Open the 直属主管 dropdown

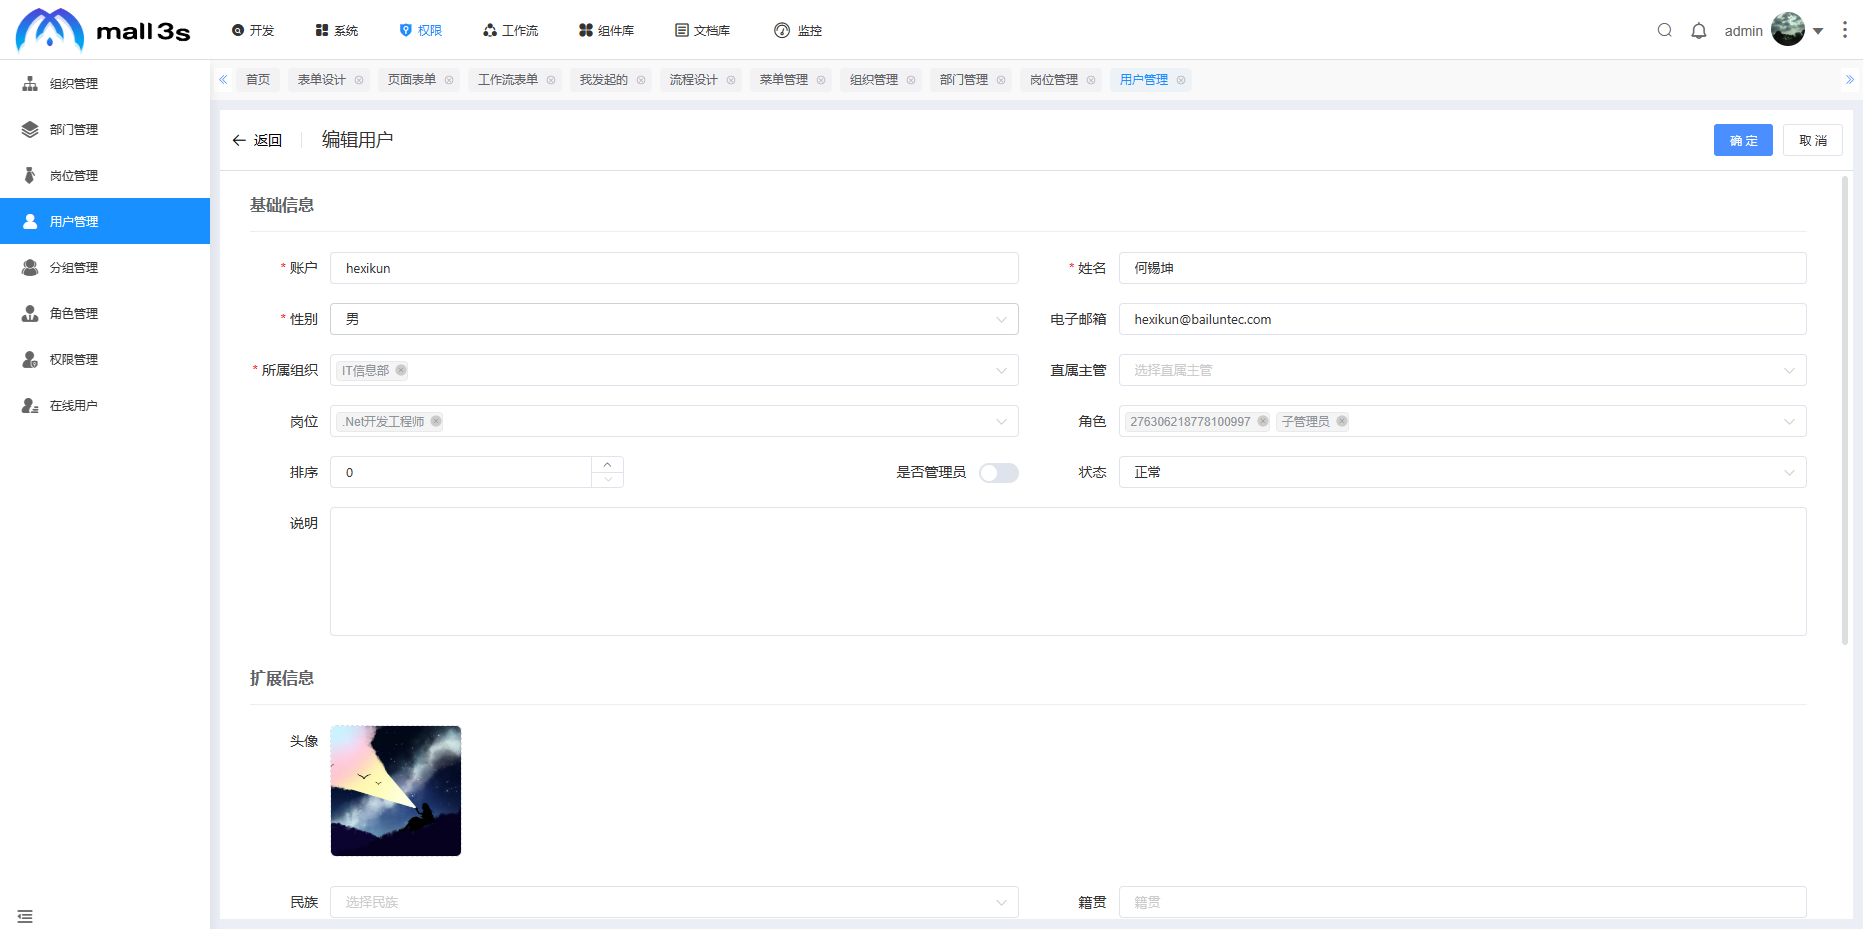(1463, 370)
